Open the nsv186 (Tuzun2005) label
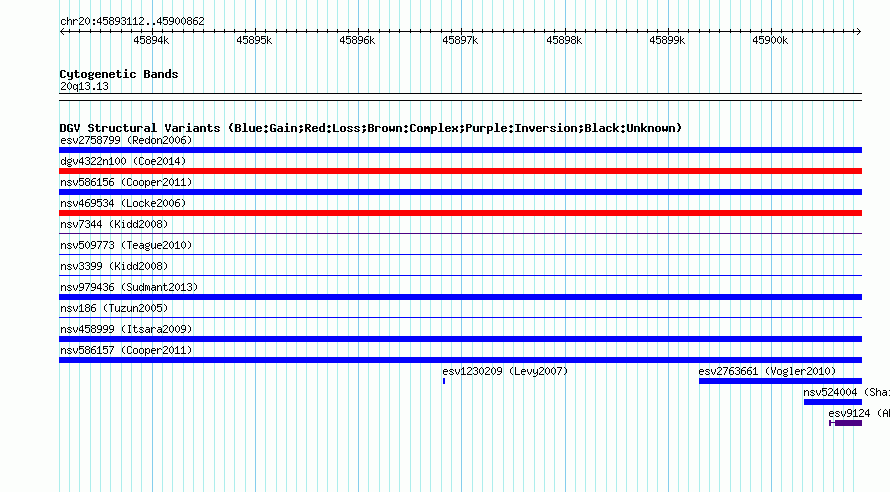The image size is (890, 492). pos(114,308)
